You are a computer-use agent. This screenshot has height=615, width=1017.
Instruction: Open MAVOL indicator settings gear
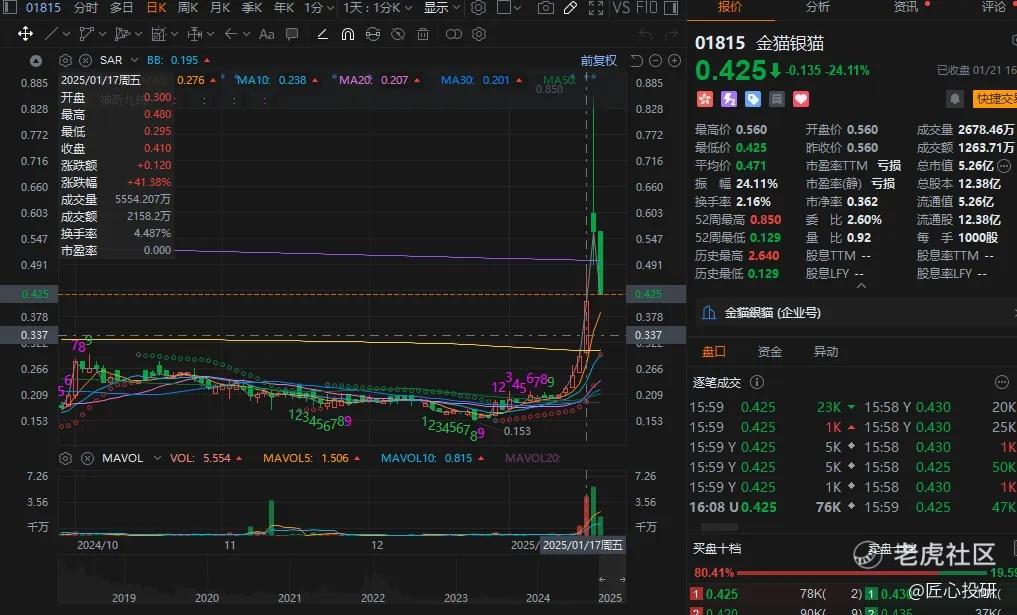[x=66, y=458]
